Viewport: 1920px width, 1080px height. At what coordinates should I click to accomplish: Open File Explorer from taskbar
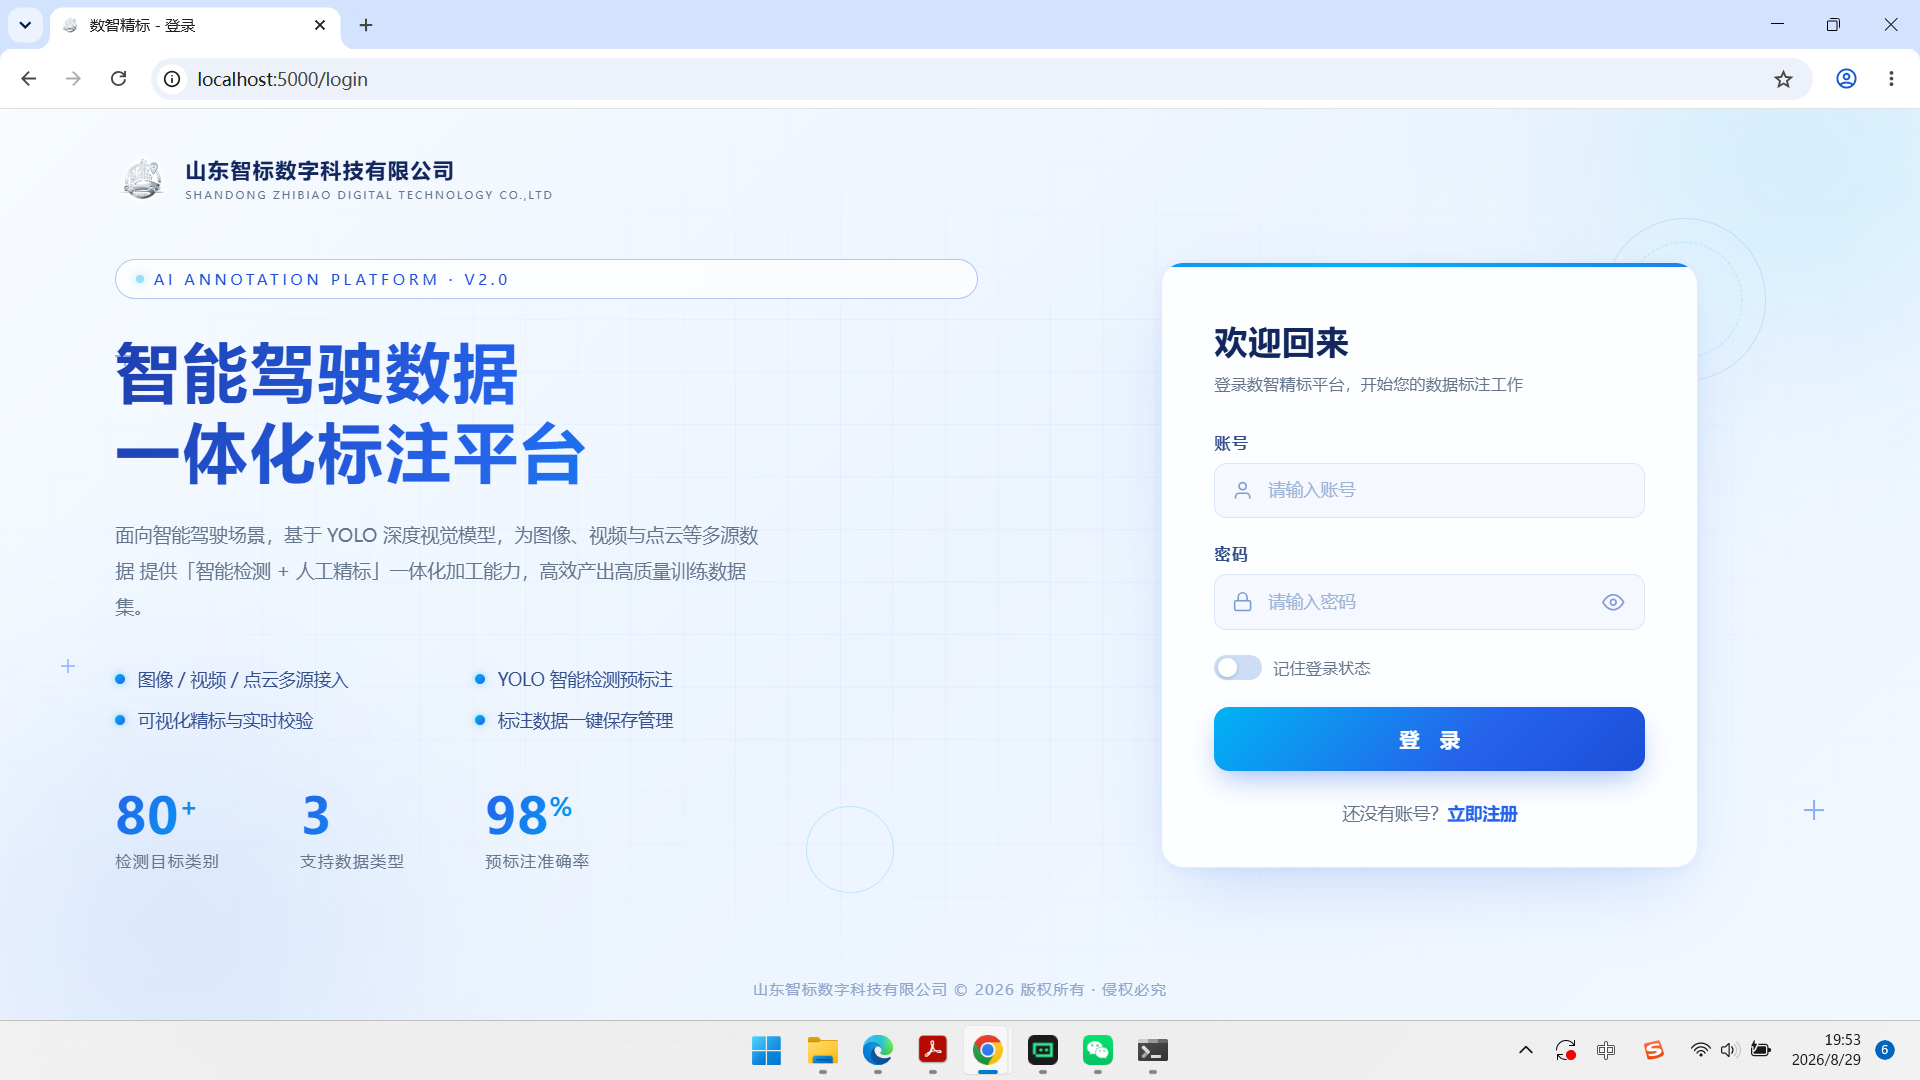coord(822,1050)
